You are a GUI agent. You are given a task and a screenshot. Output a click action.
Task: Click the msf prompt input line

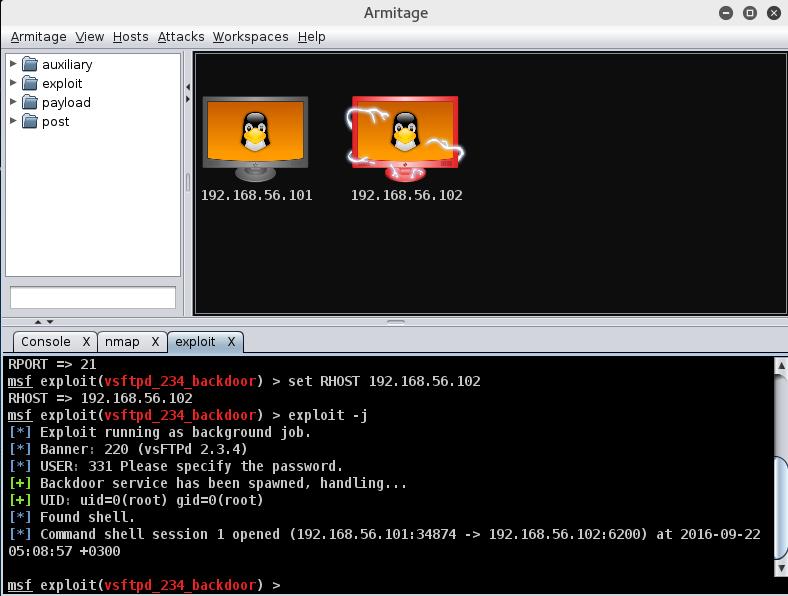(144, 585)
